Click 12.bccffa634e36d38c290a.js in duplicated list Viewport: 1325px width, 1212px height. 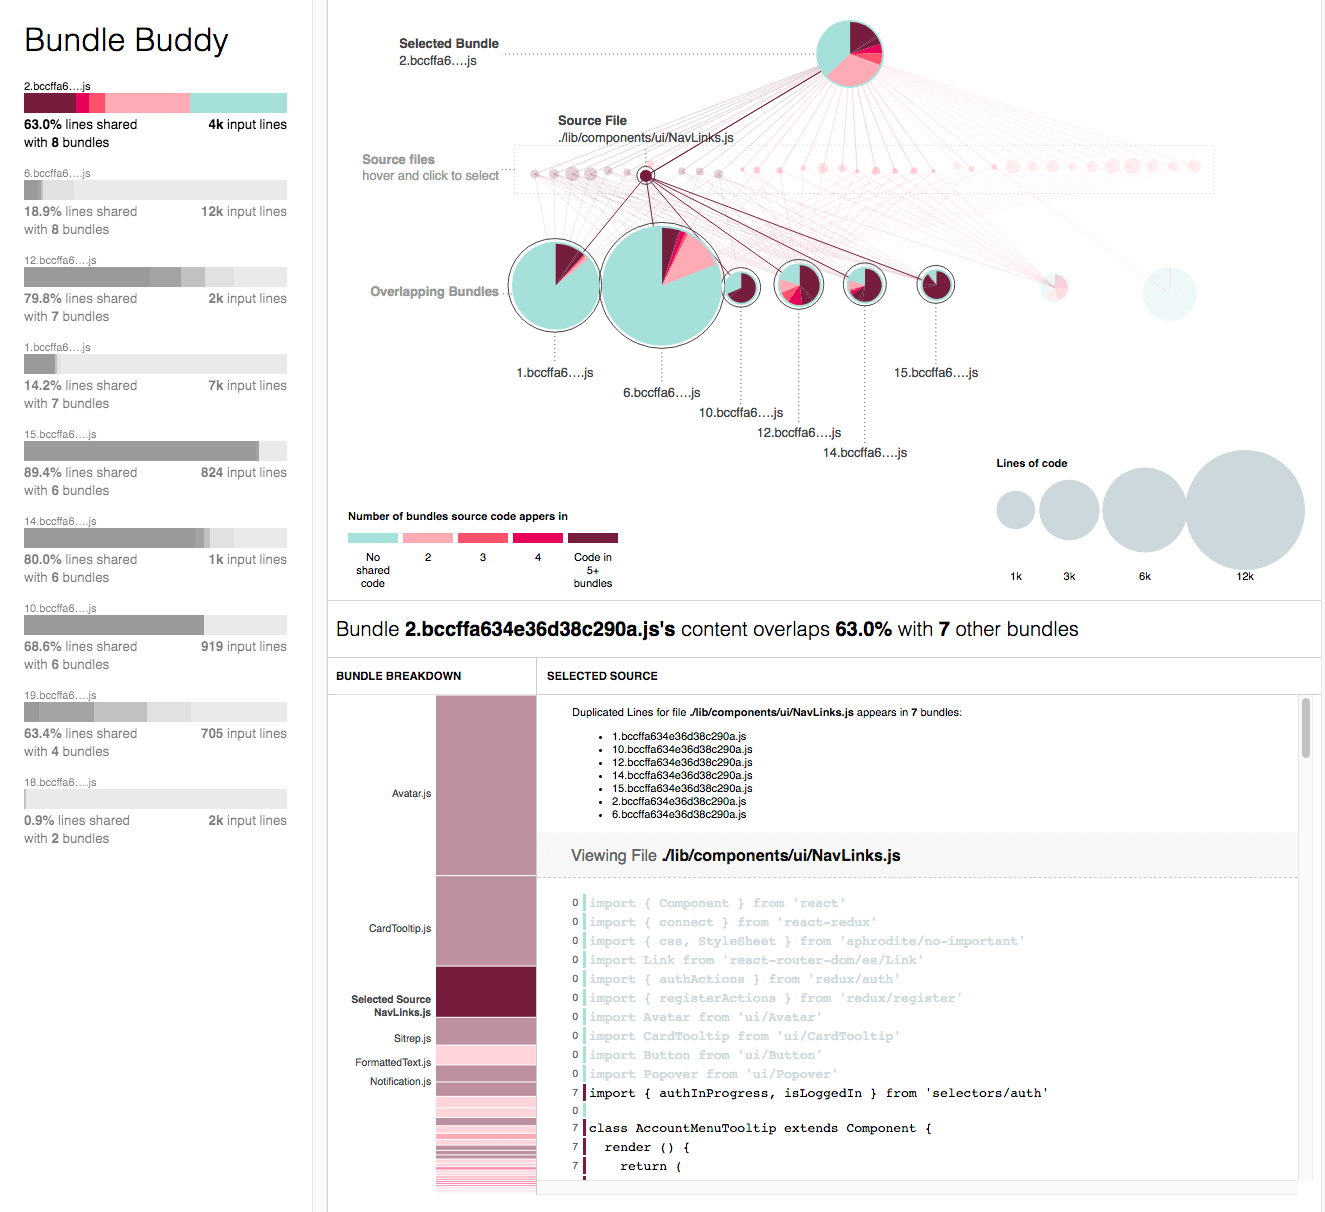682,762
